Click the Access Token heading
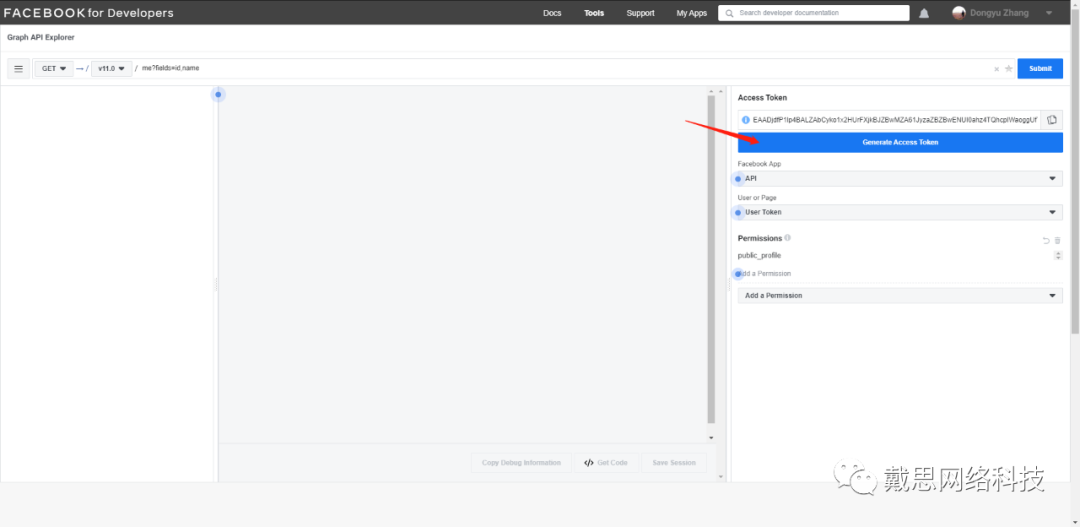Viewport: 1080px width, 527px height. pyautogui.click(x=762, y=98)
